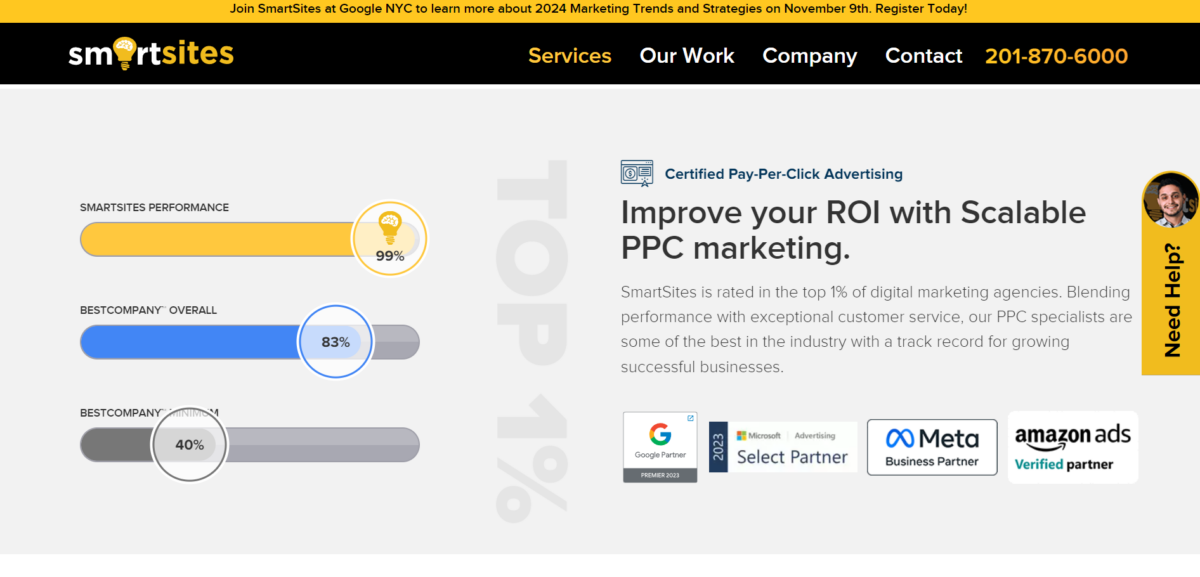Open the Meta Business Partner badge
This screenshot has width=1200, height=577.
click(932, 447)
